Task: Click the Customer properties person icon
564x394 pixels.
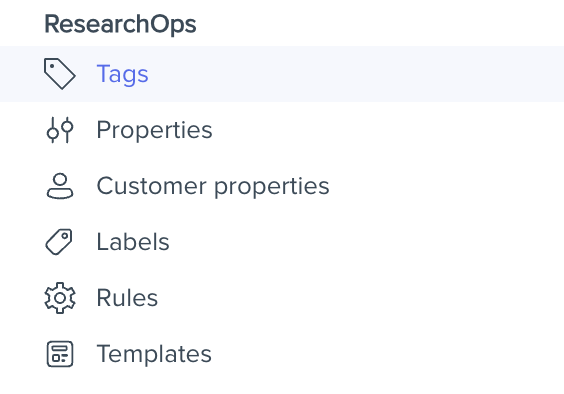Action: coord(60,186)
